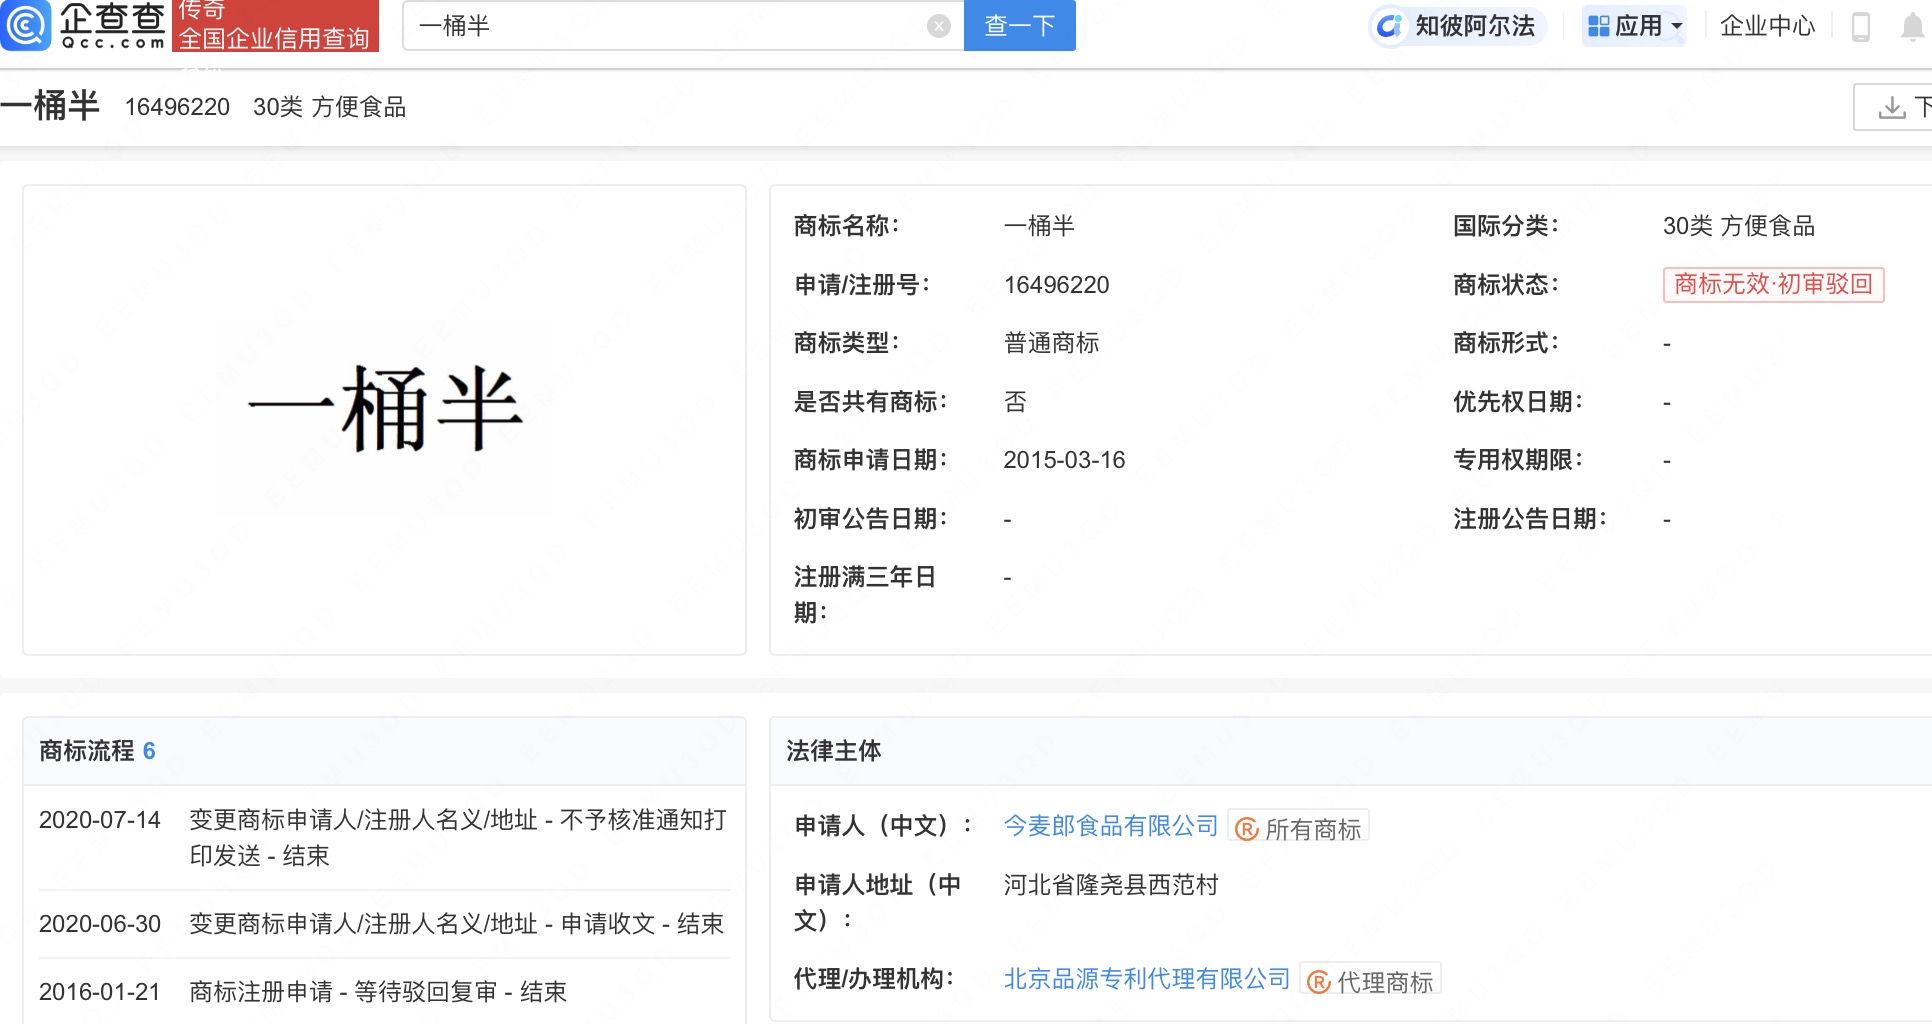Clear the search field with the X icon
The height and width of the screenshot is (1024, 1932).
point(938,26)
